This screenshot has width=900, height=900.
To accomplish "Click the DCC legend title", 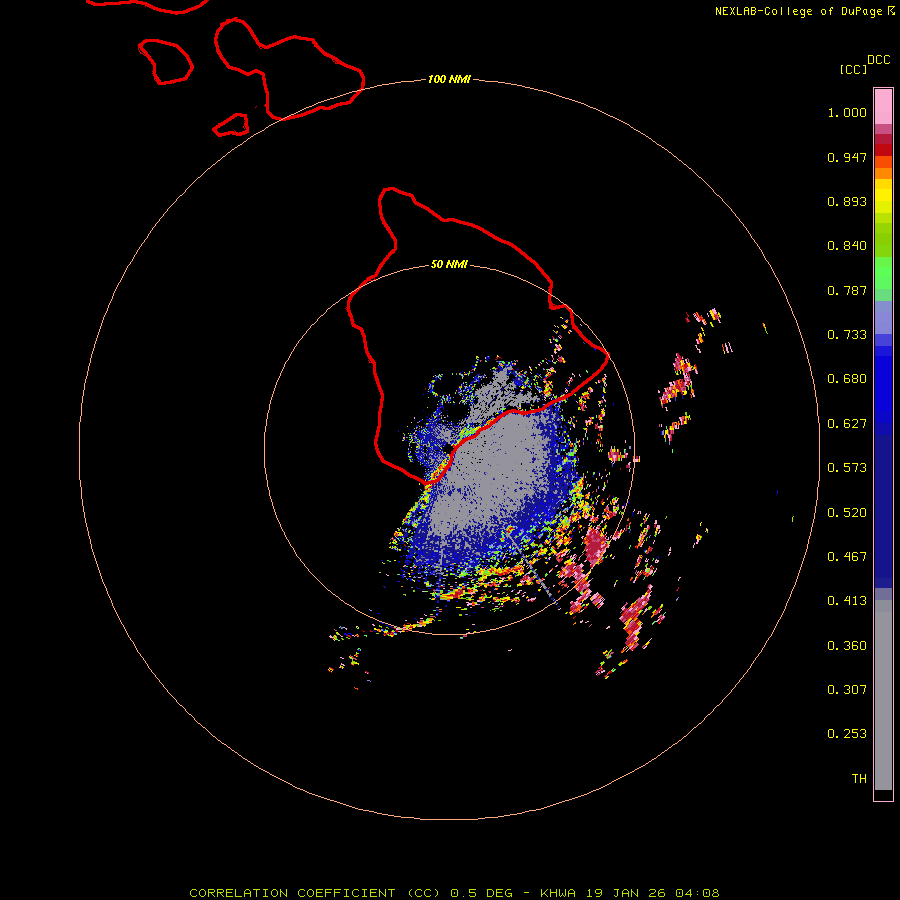I will click(x=879, y=60).
